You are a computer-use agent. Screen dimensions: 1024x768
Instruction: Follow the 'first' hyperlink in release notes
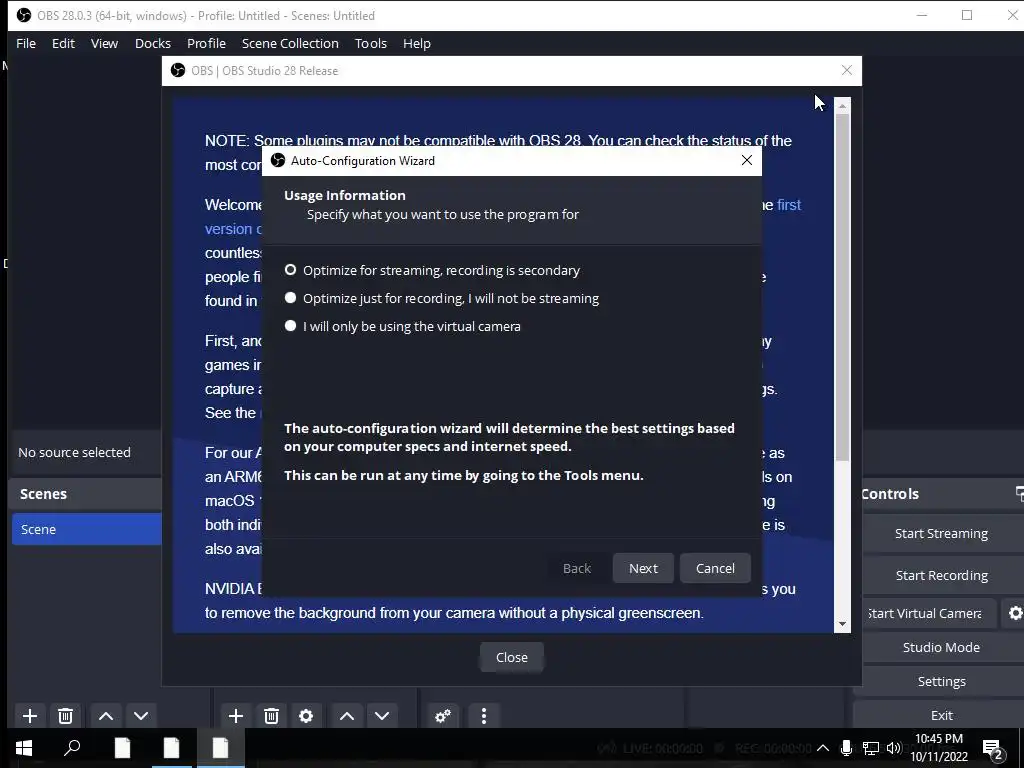click(788, 204)
